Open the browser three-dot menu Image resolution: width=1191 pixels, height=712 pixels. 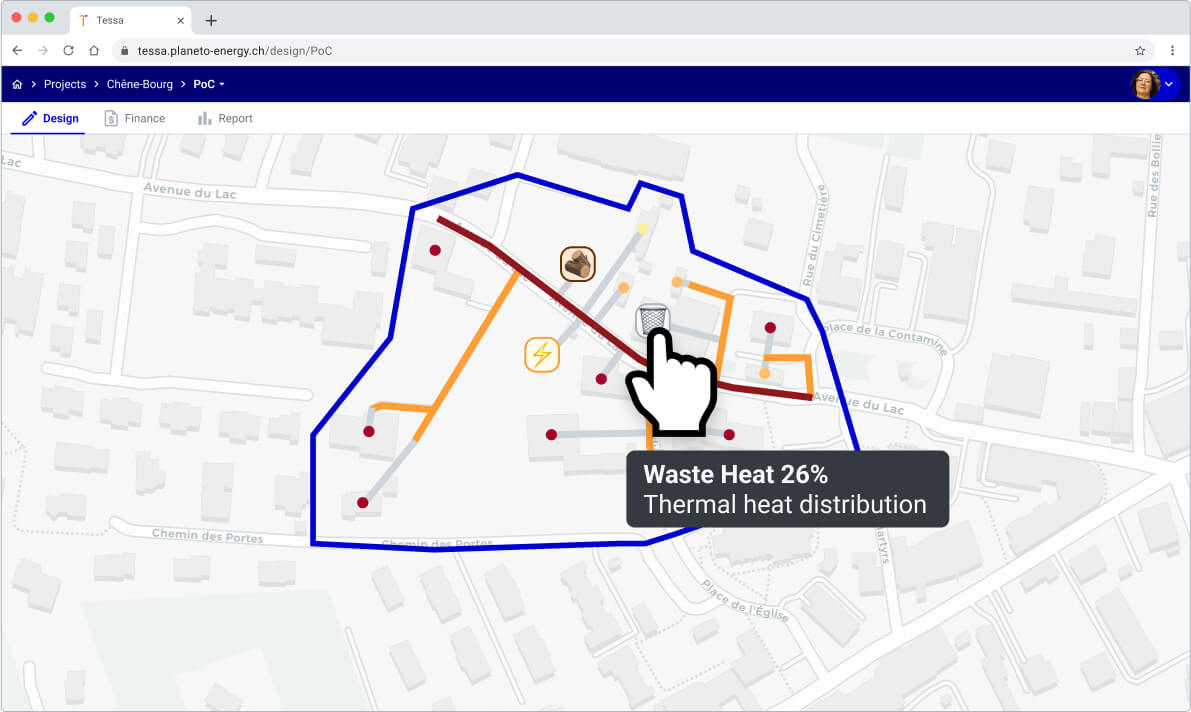[x=1172, y=49]
